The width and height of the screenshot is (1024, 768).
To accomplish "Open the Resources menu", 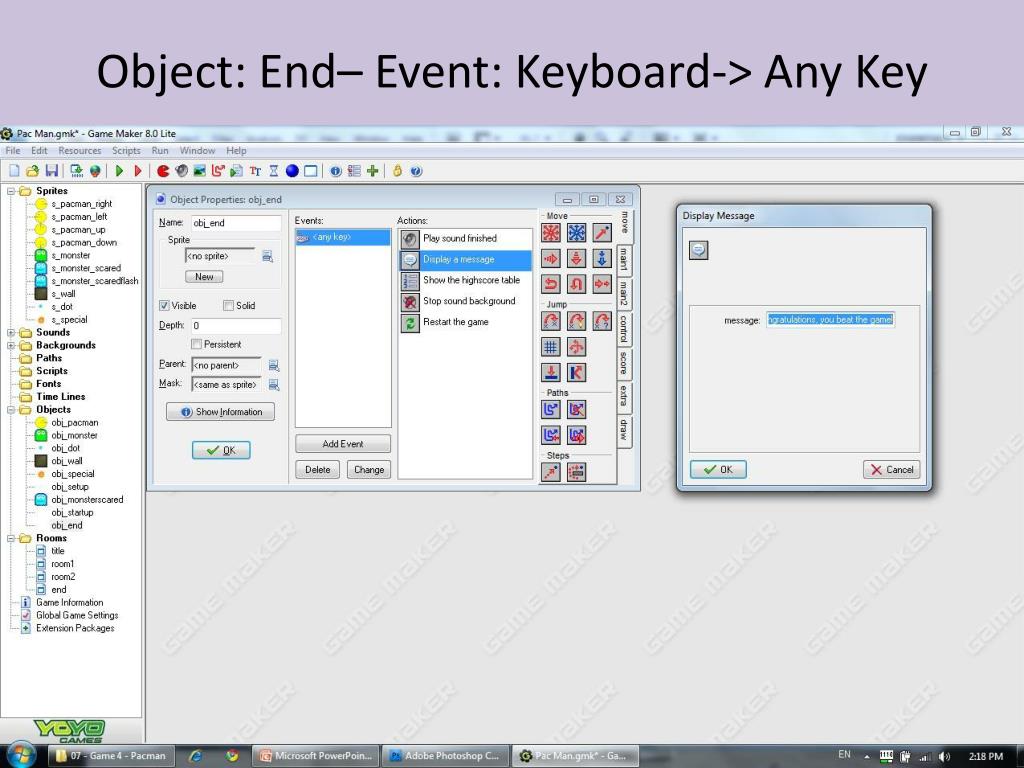I will point(80,151).
